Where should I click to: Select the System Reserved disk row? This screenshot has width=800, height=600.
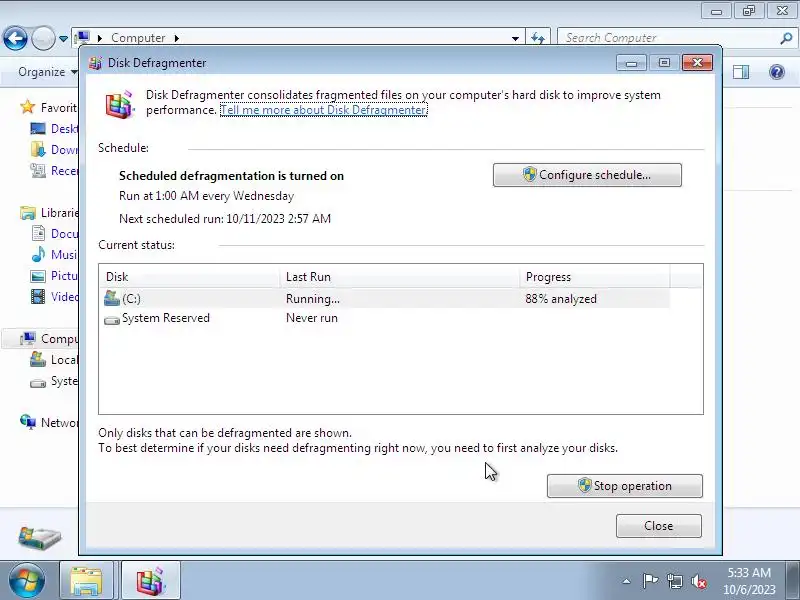(386, 318)
